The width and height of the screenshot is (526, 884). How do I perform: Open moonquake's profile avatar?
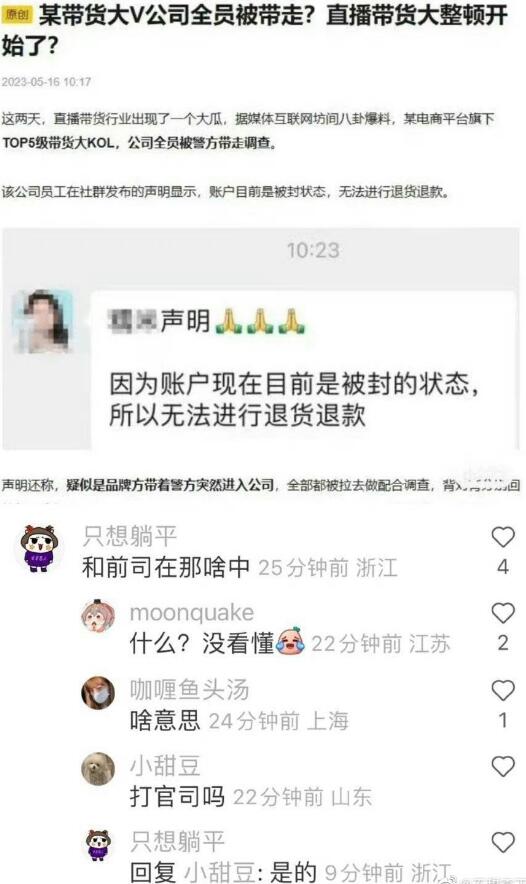(98, 616)
